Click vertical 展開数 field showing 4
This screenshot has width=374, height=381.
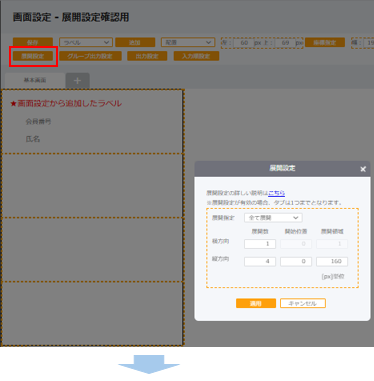click(x=260, y=261)
